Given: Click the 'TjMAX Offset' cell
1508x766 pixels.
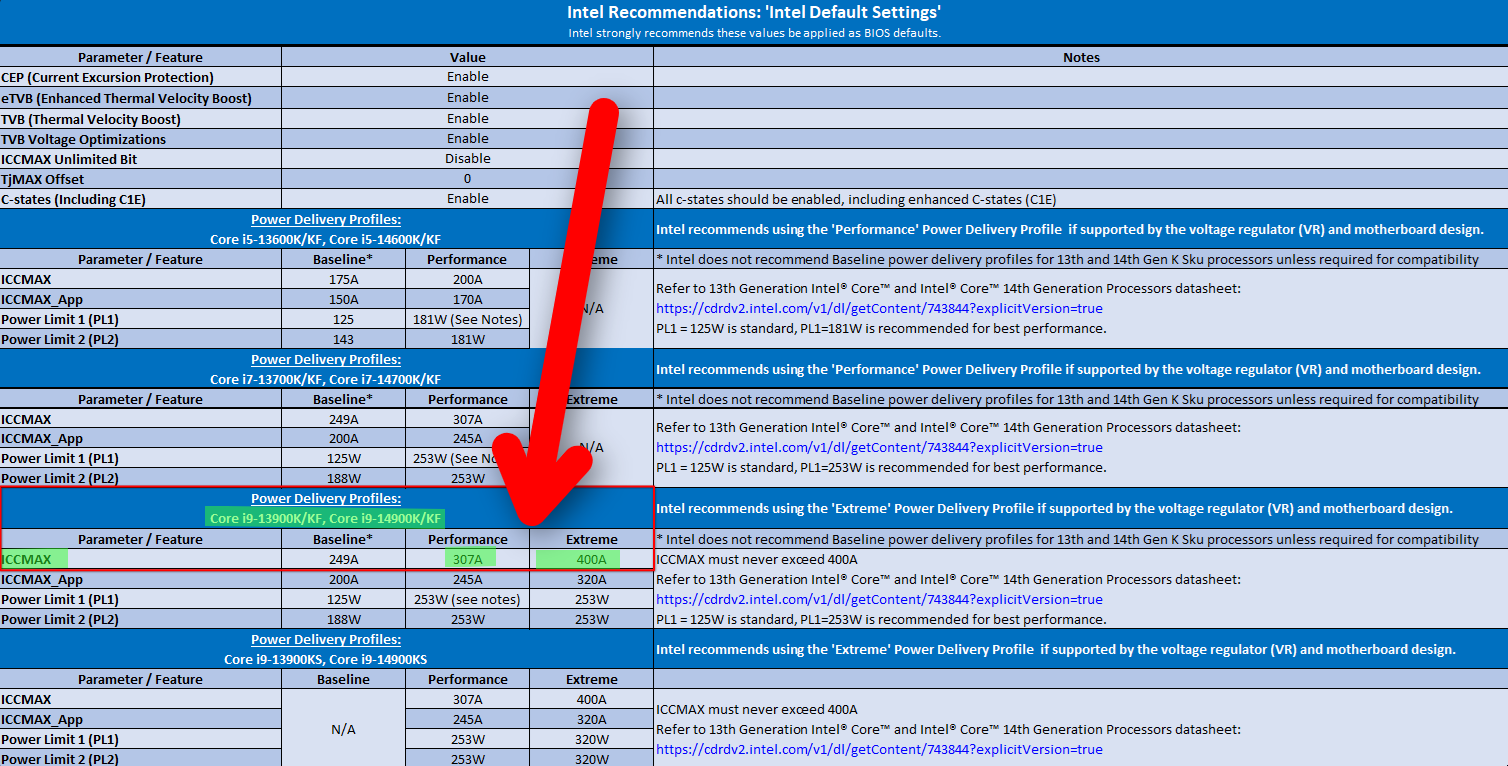Looking at the screenshot, I should coord(140,179).
